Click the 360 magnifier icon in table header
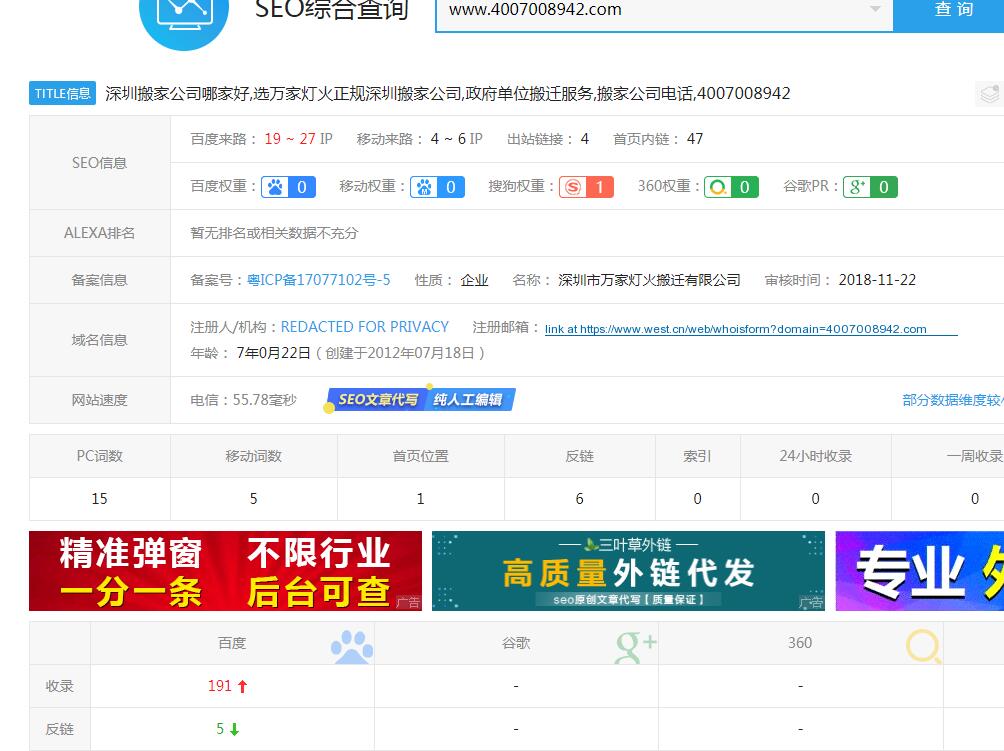The image size is (1004, 751). coord(923,647)
